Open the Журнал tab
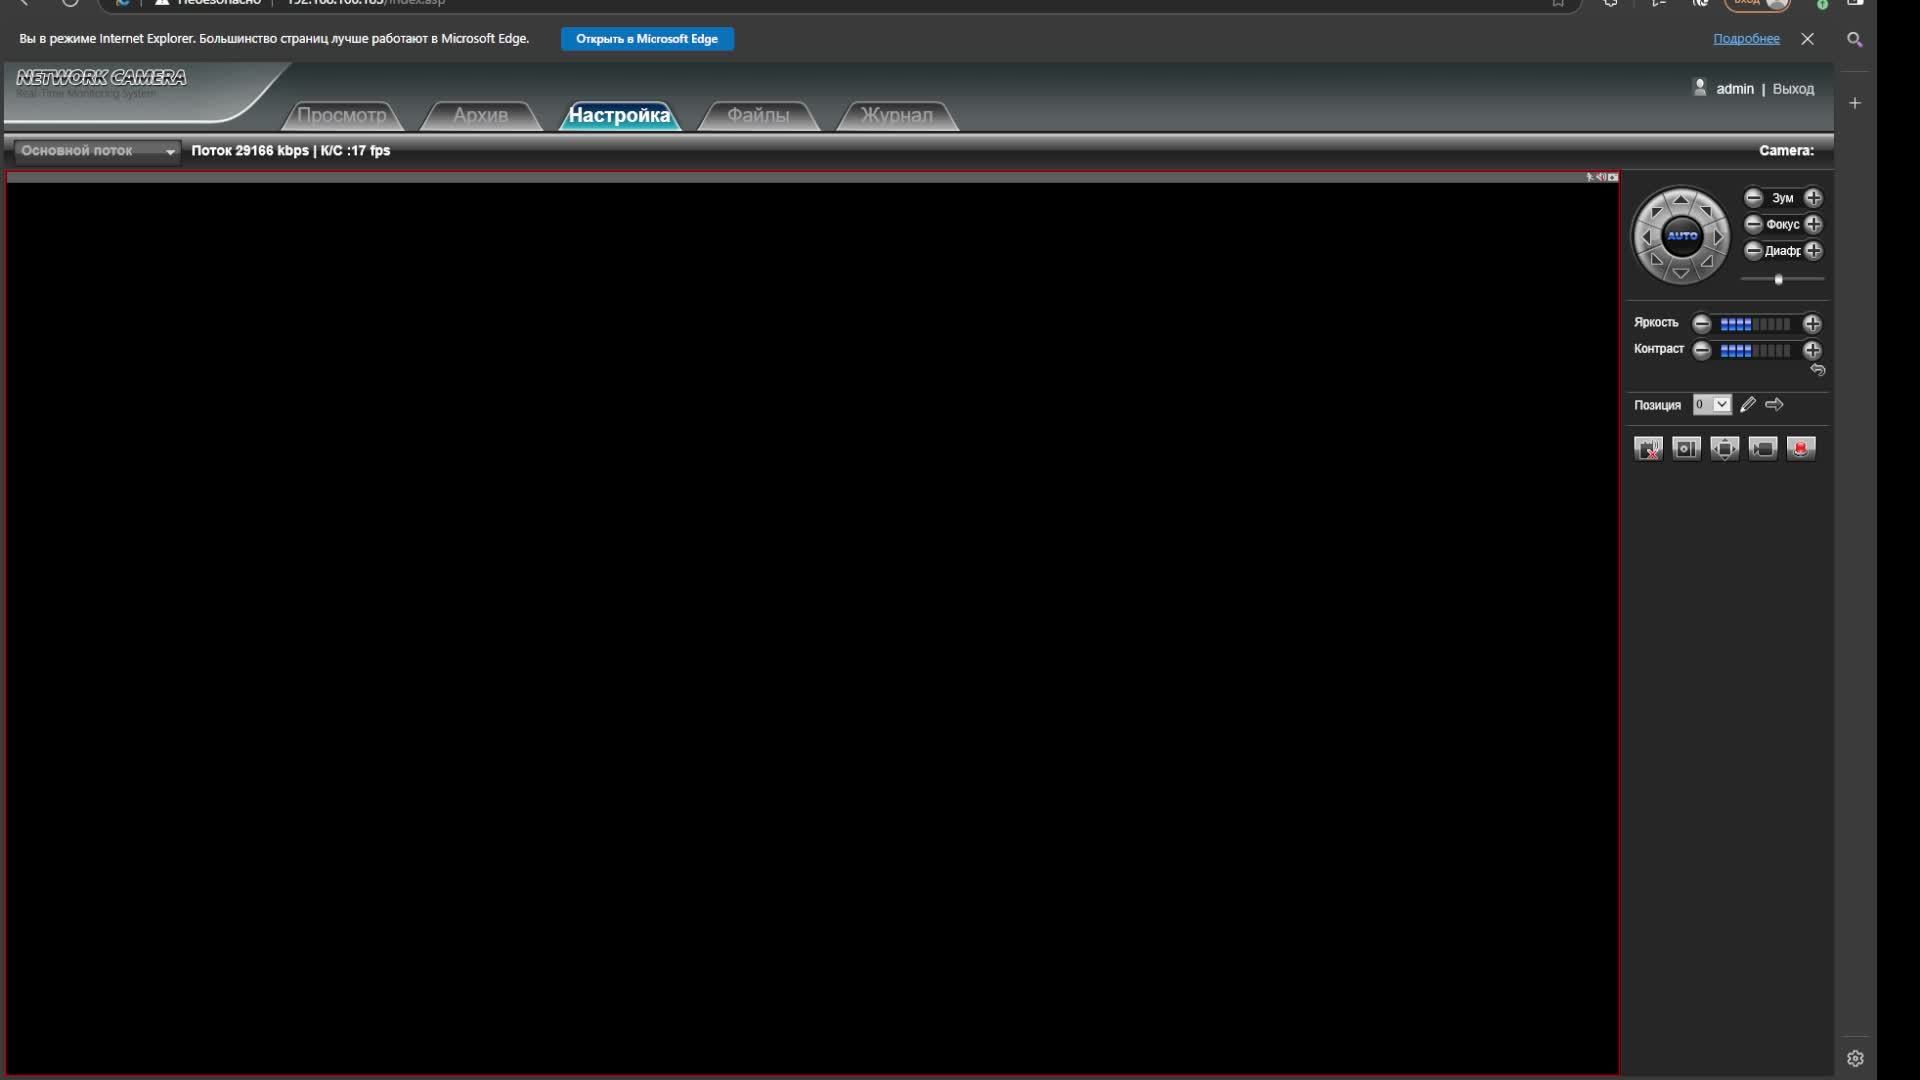Viewport: 1920px width, 1080px height. (x=896, y=115)
